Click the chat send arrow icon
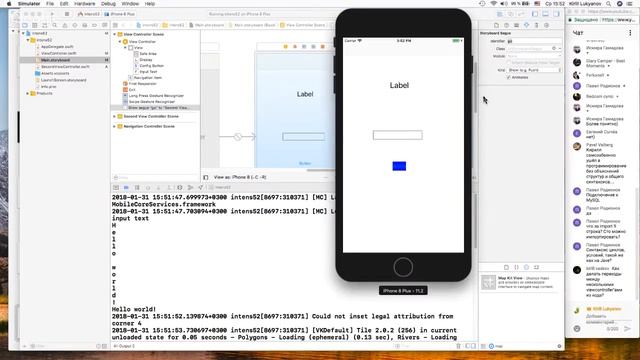The width and height of the screenshot is (640, 360). pyautogui.click(x=628, y=328)
